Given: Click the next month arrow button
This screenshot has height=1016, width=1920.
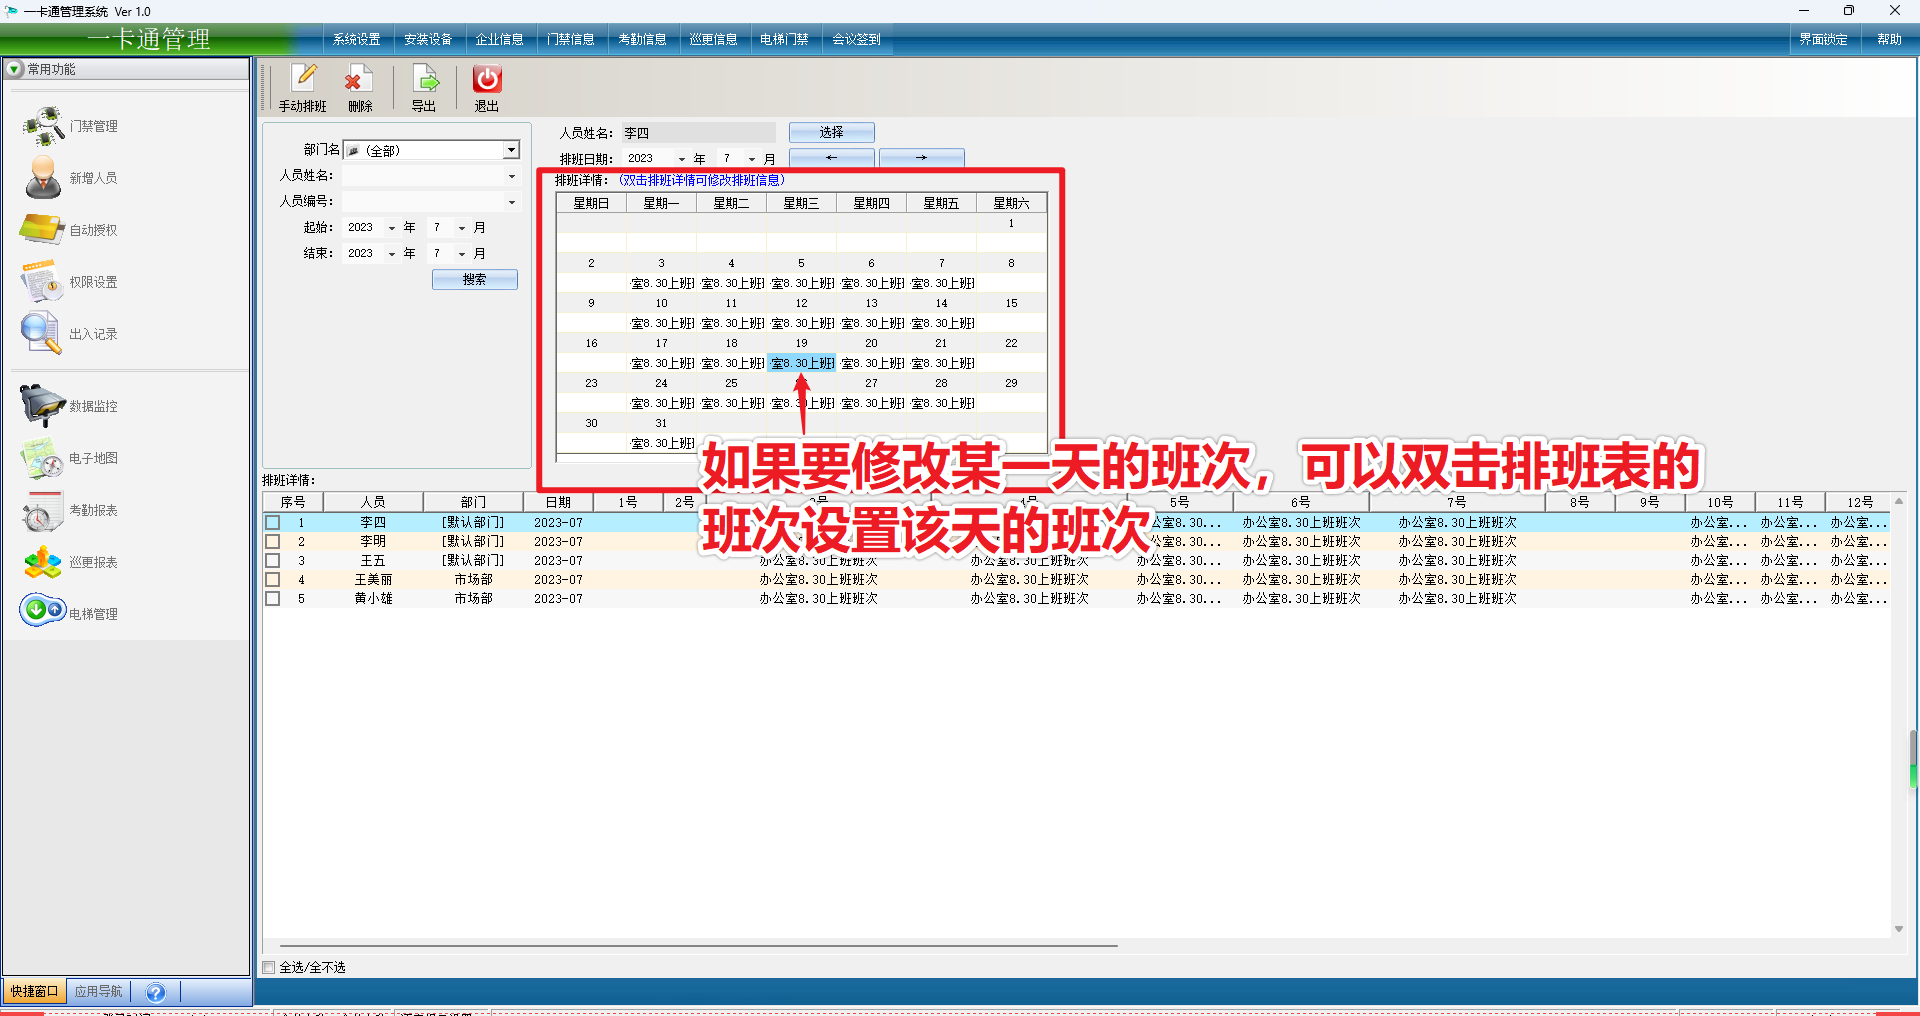Looking at the screenshot, I should pos(922,158).
